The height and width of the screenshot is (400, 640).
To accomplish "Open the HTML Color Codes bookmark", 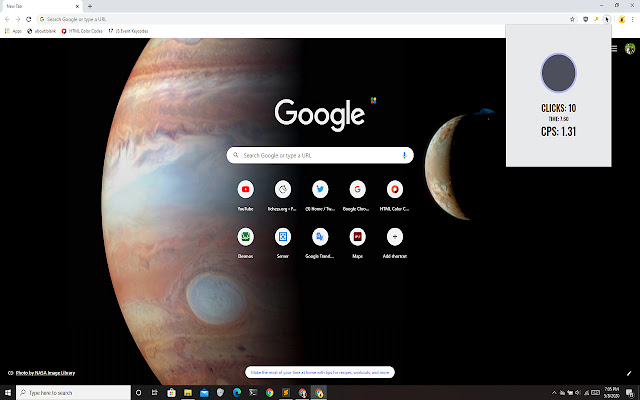I will tap(82, 31).
